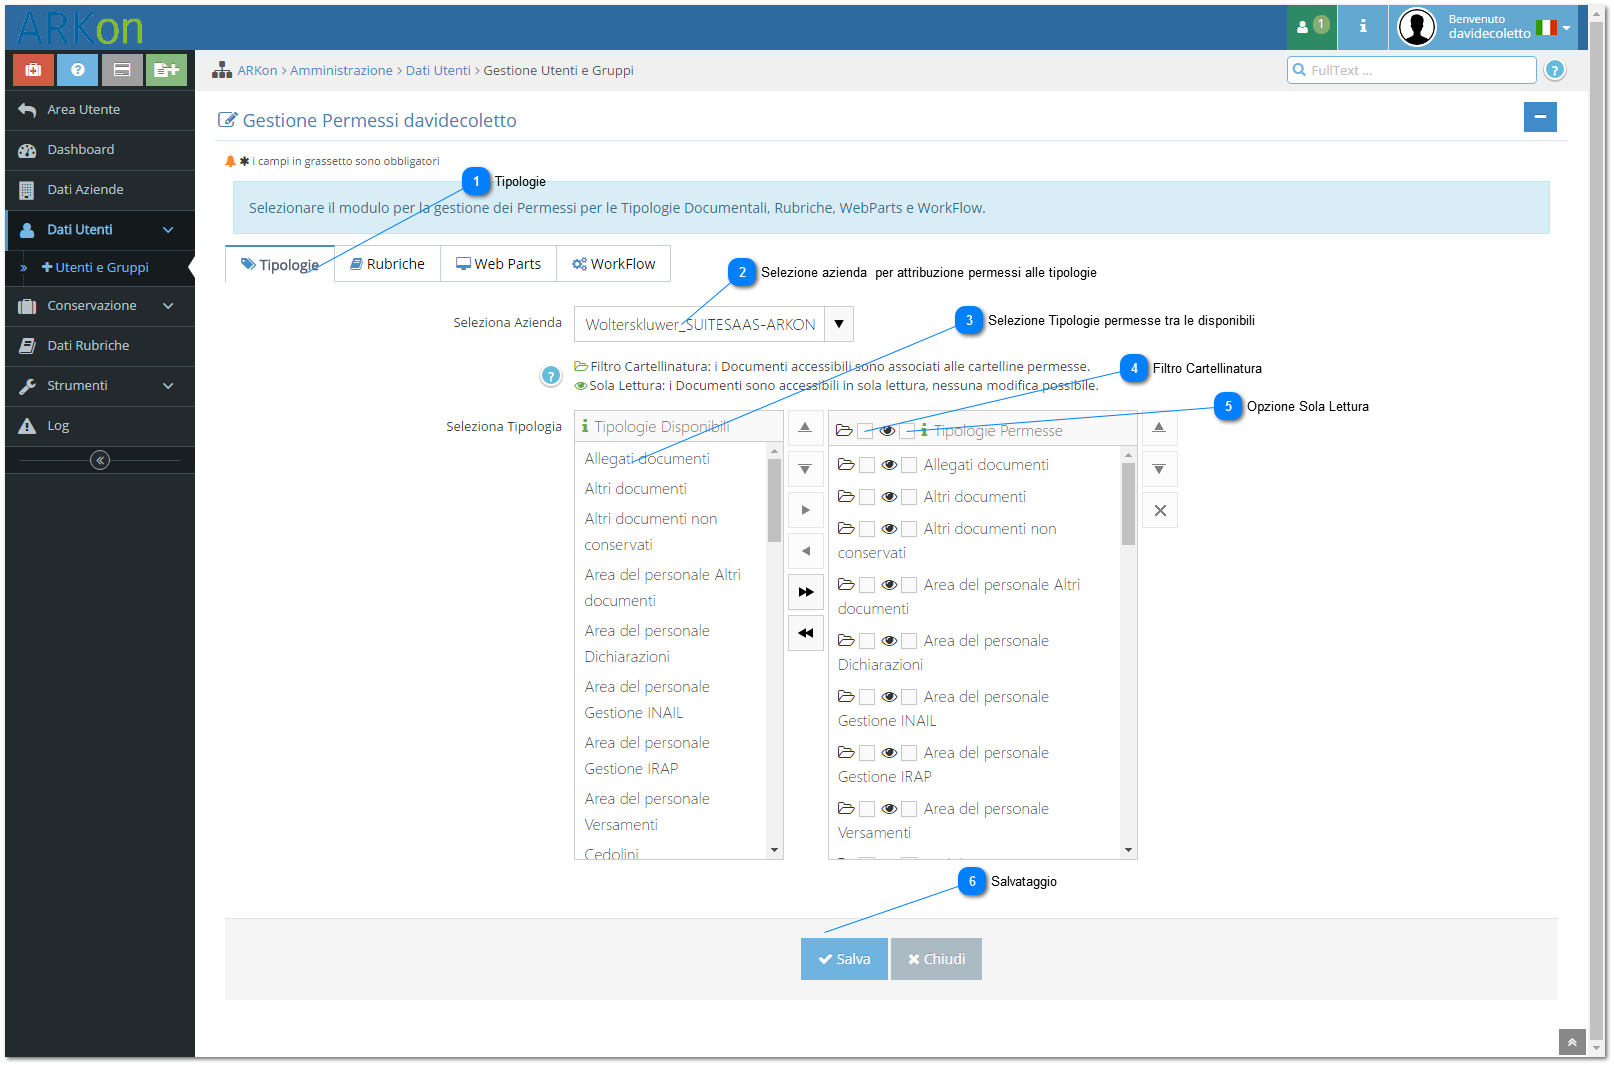The width and height of the screenshot is (1614, 1066).
Task: Open Area Utente in sidebar
Action: 100,110
